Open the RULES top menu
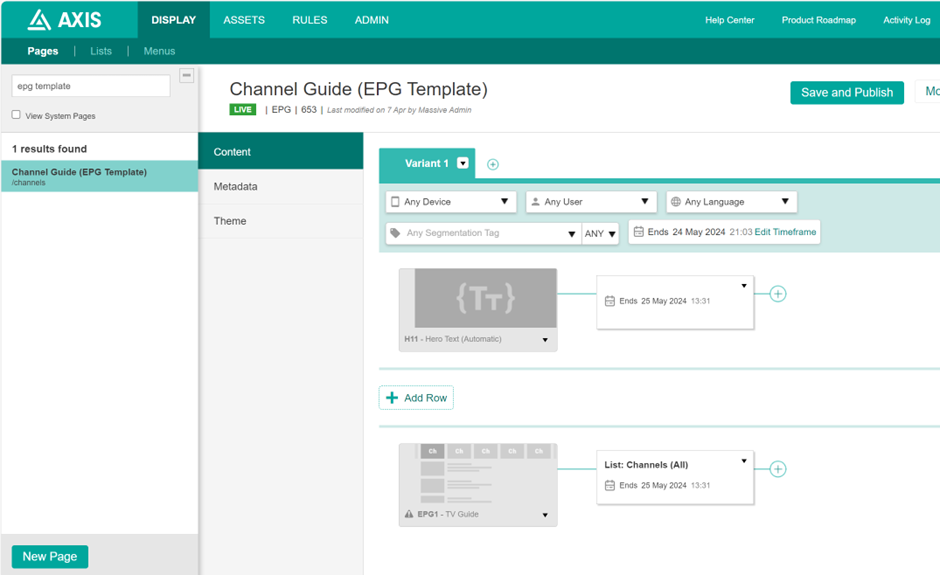This screenshot has height=575, width=940. tap(309, 20)
